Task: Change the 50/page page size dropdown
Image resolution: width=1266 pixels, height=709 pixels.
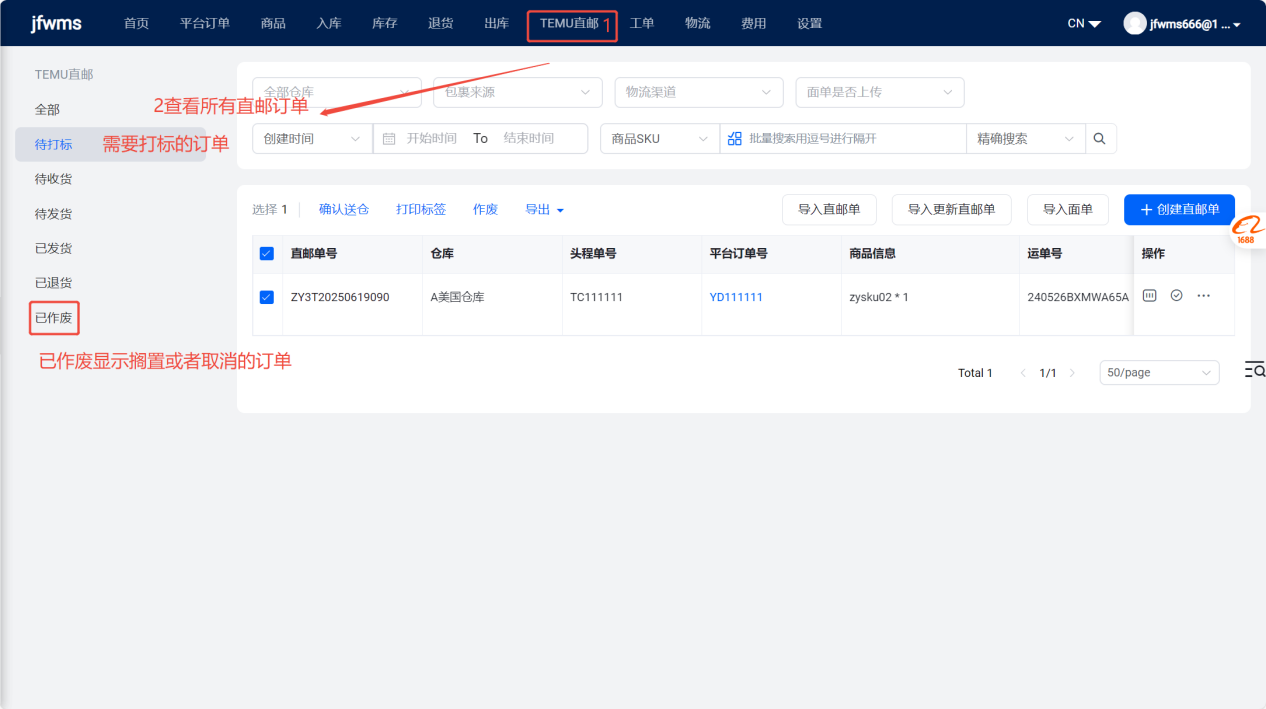Action: [1159, 372]
